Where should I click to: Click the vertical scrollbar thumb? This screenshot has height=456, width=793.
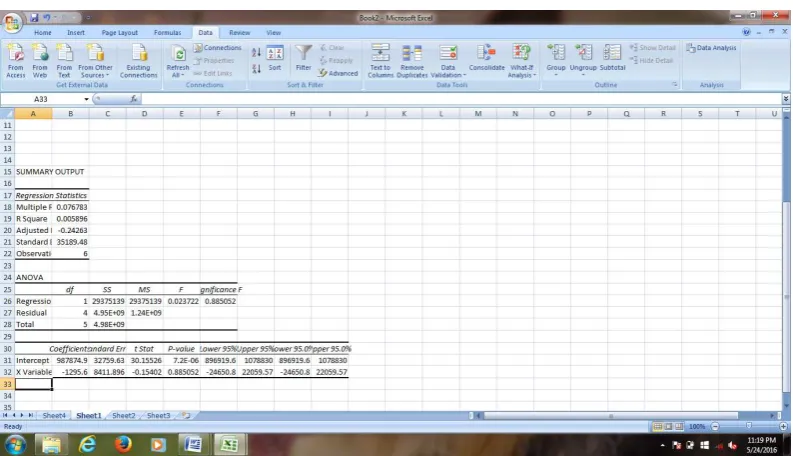tap(786, 297)
